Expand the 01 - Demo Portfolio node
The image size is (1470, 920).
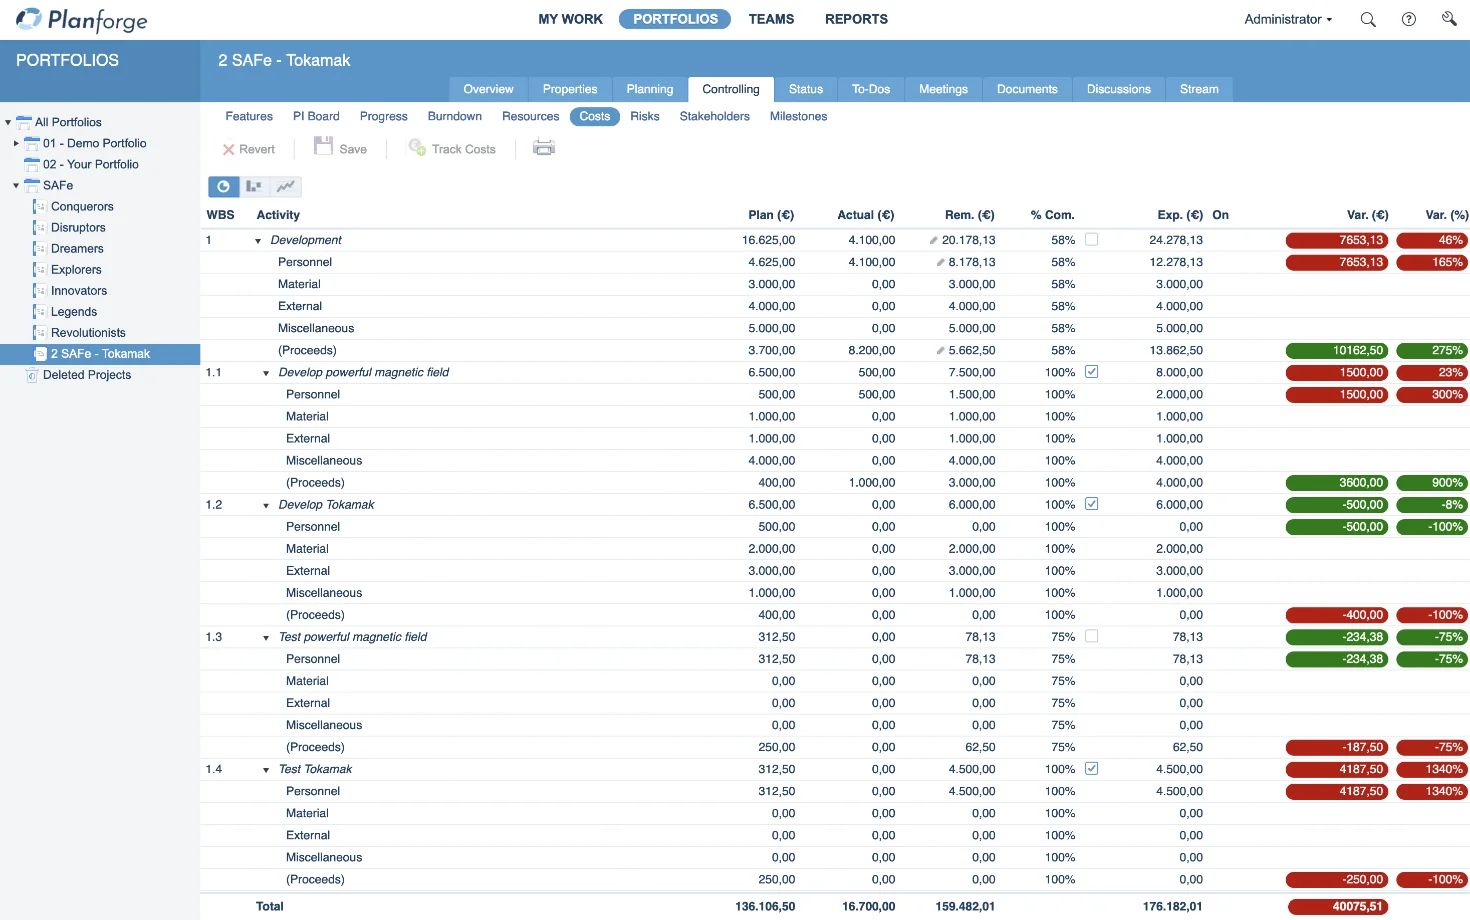16,143
